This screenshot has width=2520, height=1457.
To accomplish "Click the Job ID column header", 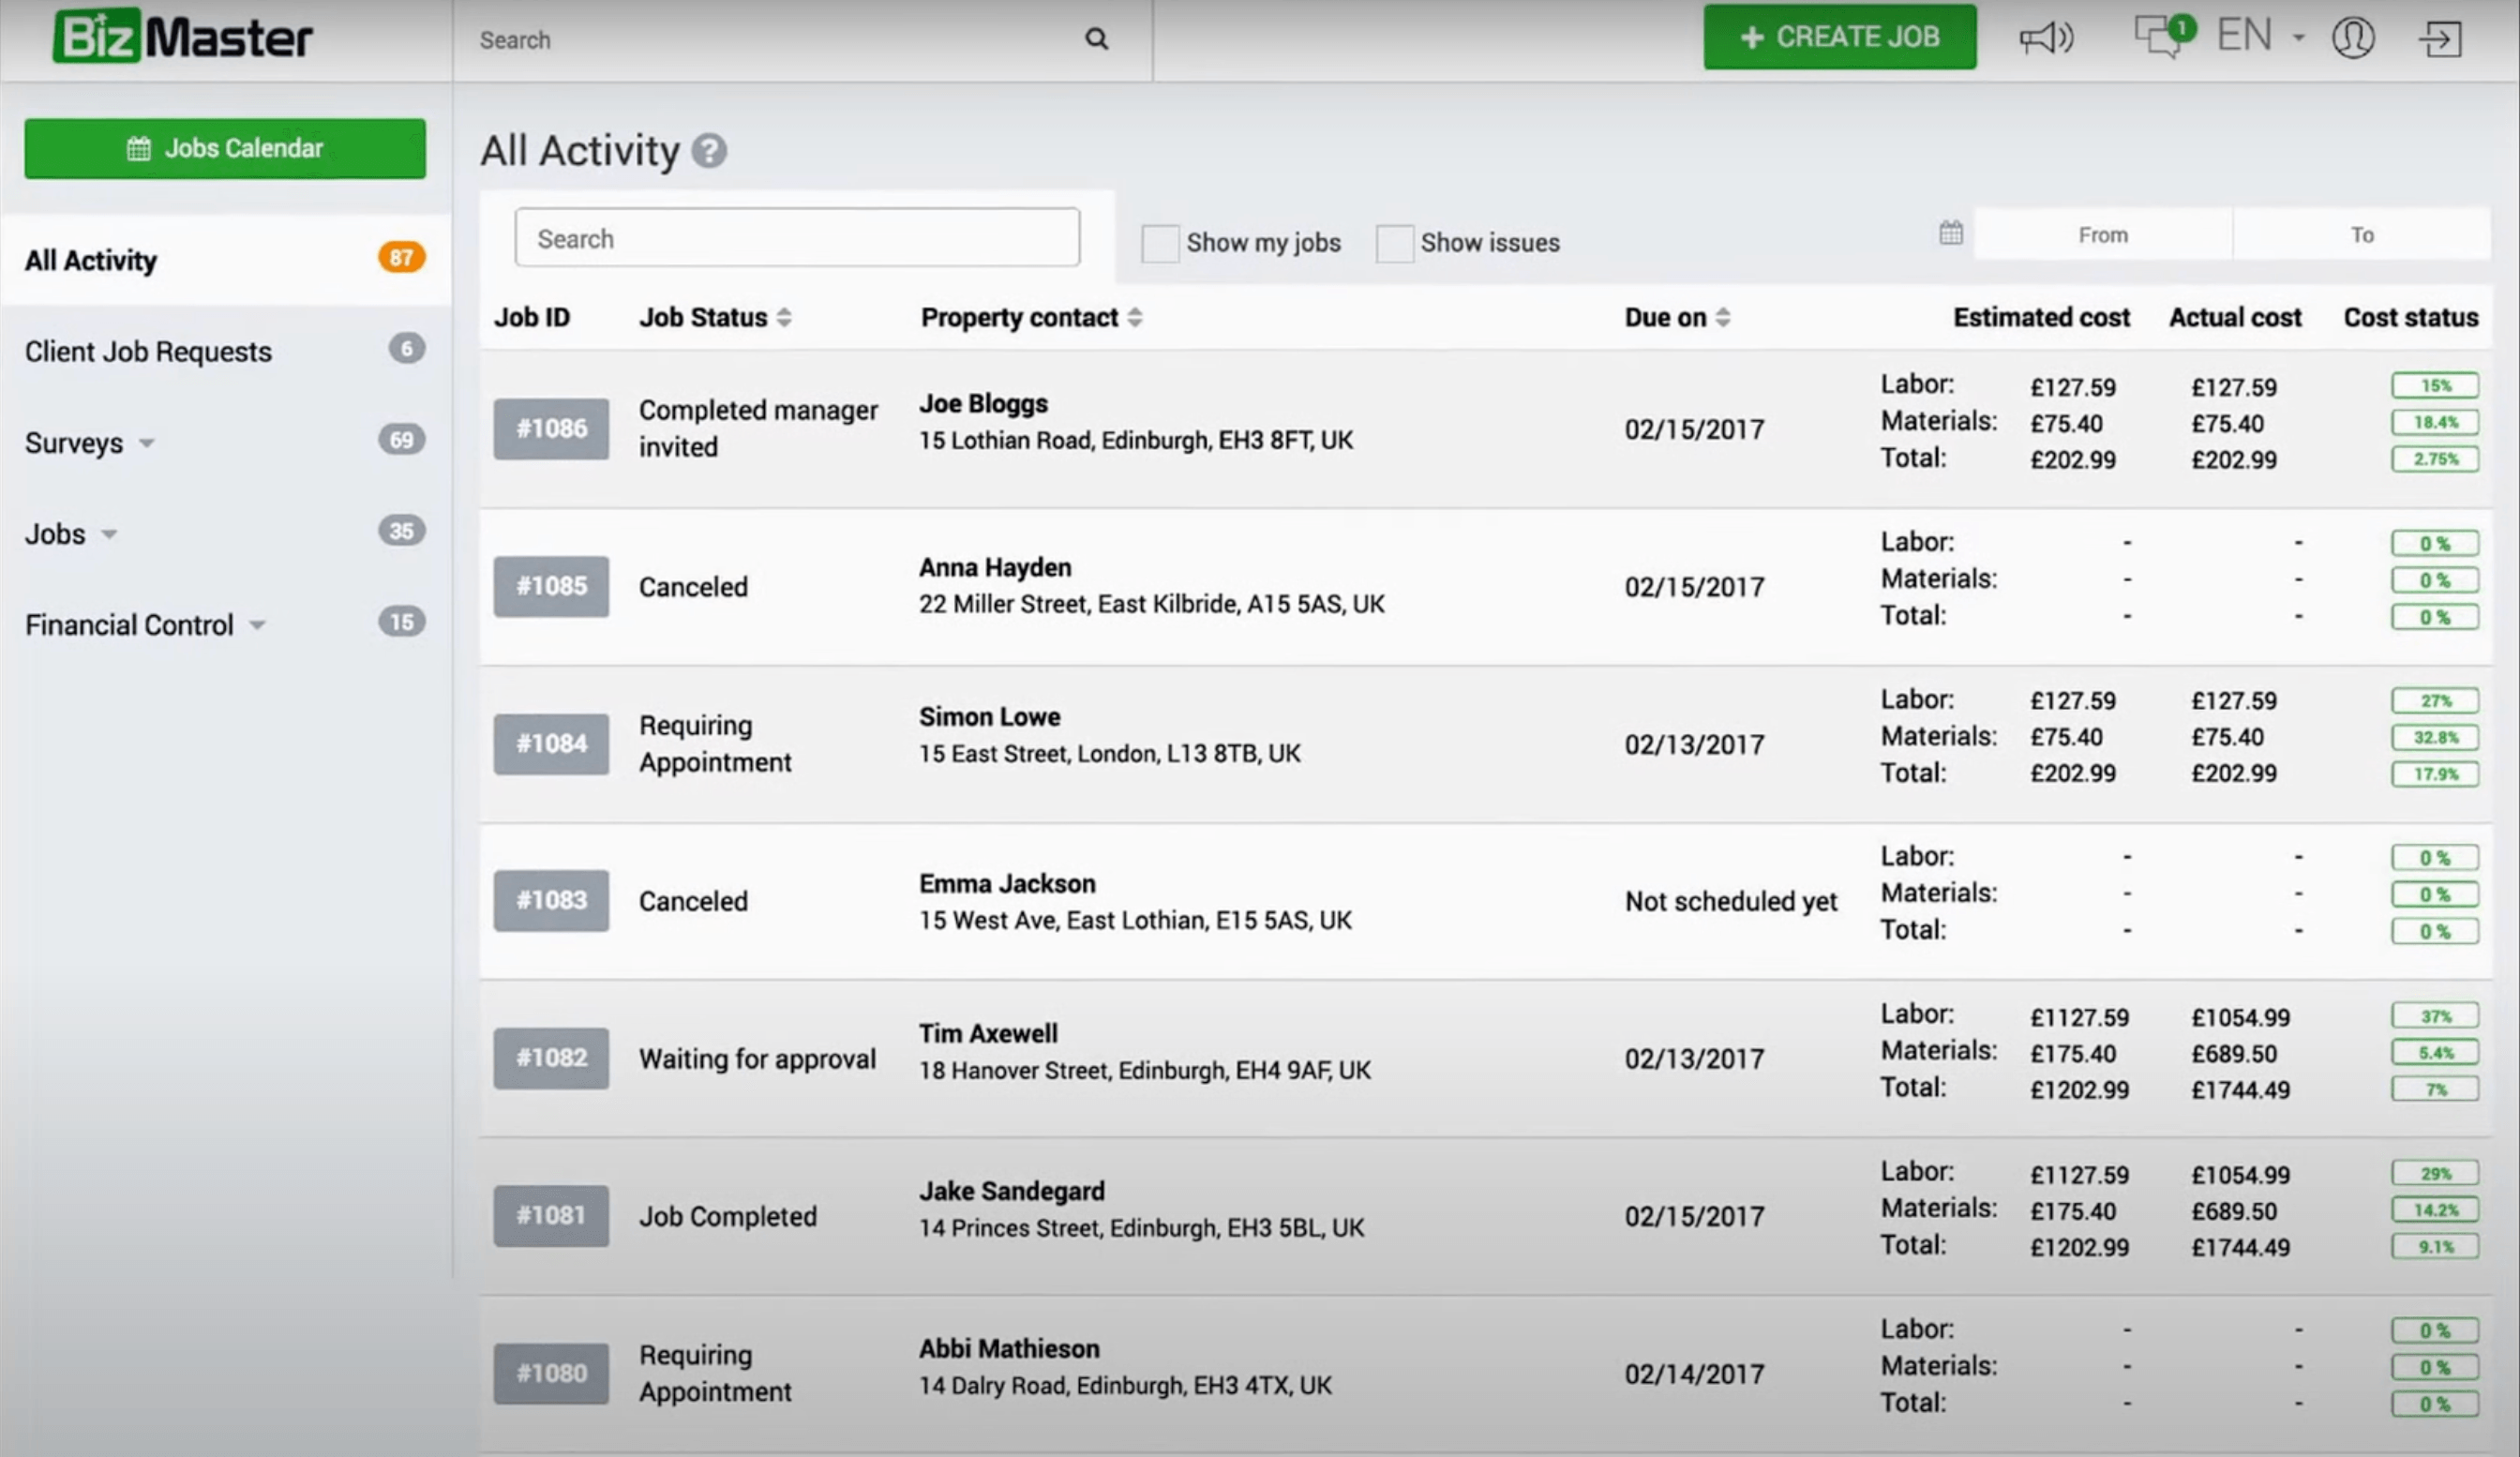I will (532, 317).
